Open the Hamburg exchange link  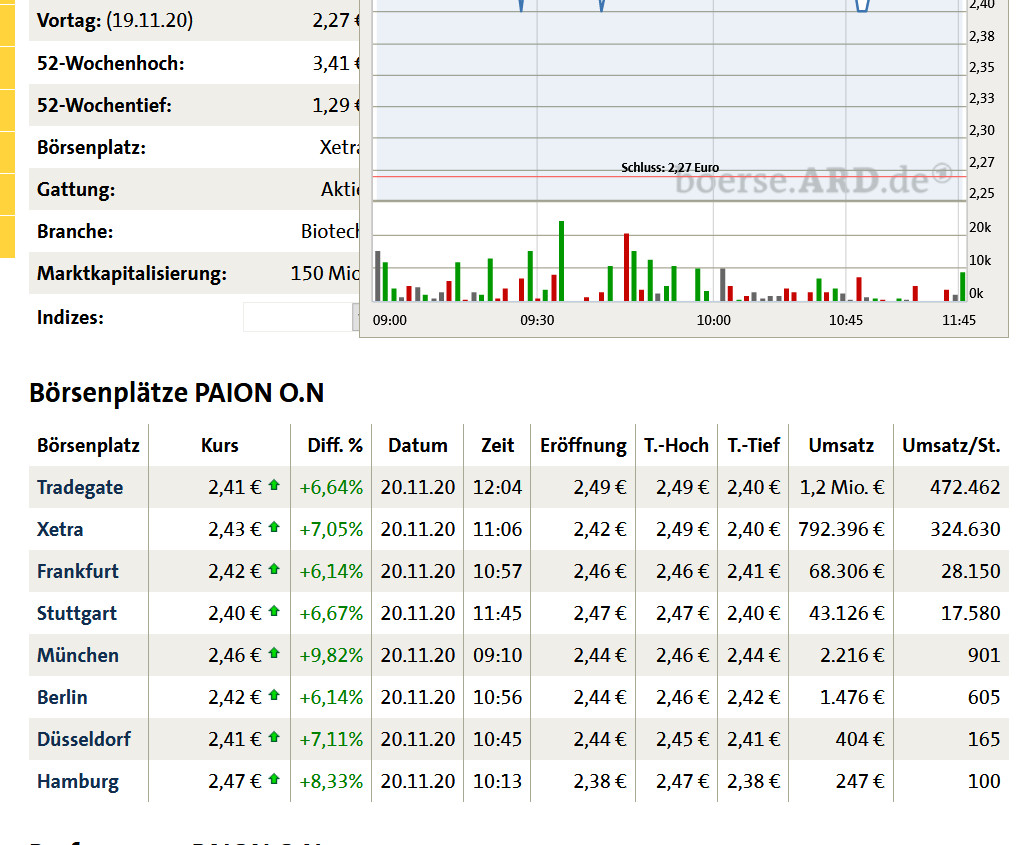click(x=78, y=782)
